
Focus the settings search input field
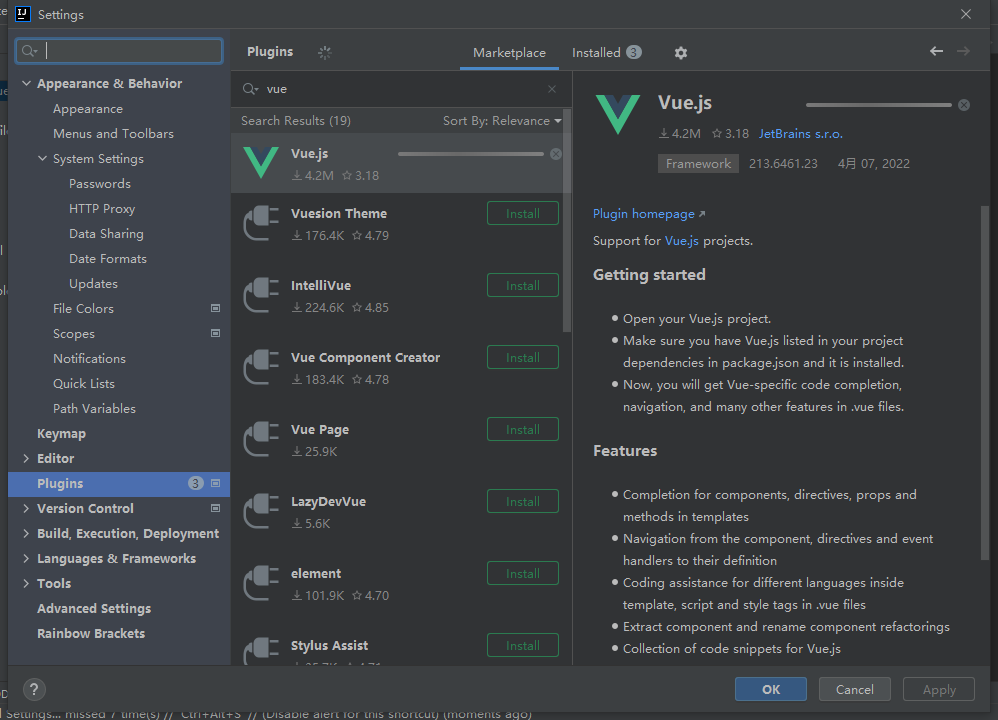pyautogui.click(x=119, y=51)
